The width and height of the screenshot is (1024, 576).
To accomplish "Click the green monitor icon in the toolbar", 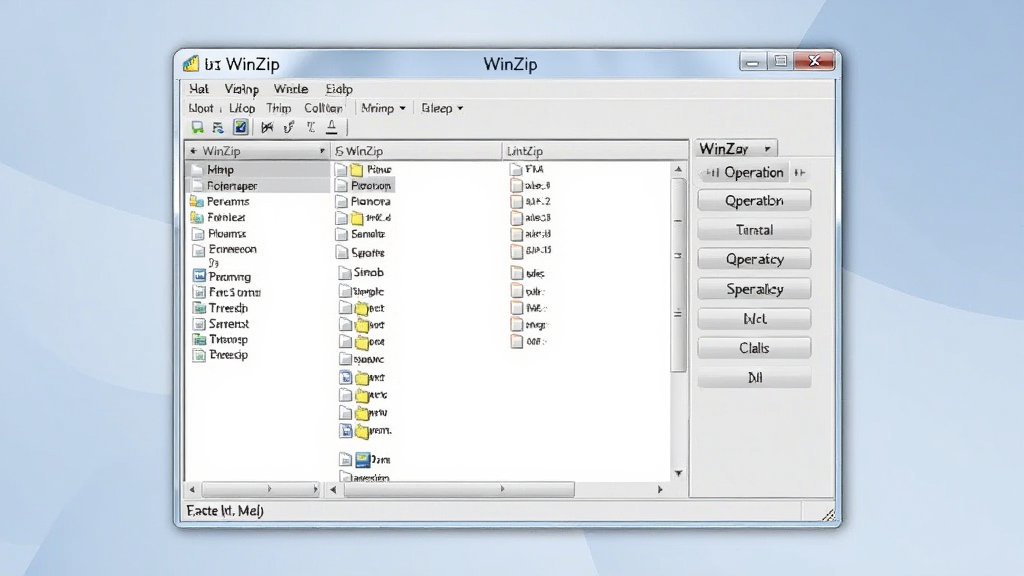I will coord(197,127).
